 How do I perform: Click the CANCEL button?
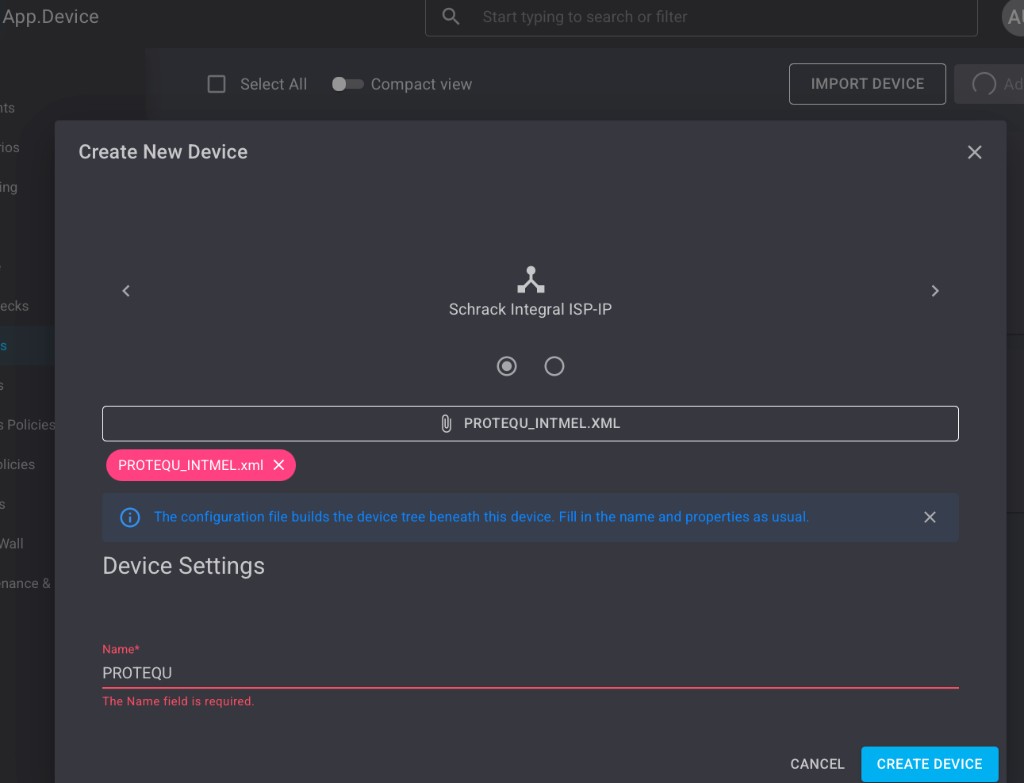point(817,763)
